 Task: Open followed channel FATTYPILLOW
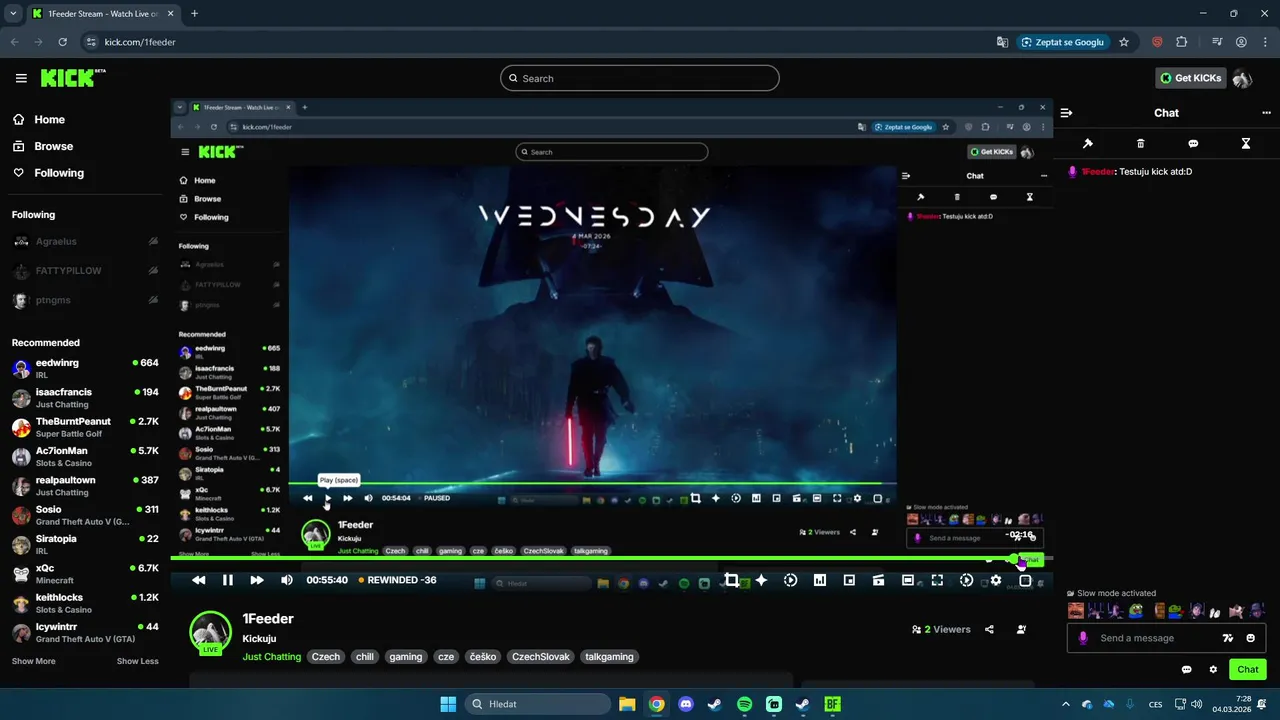pyautogui.click(x=85, y=271)
